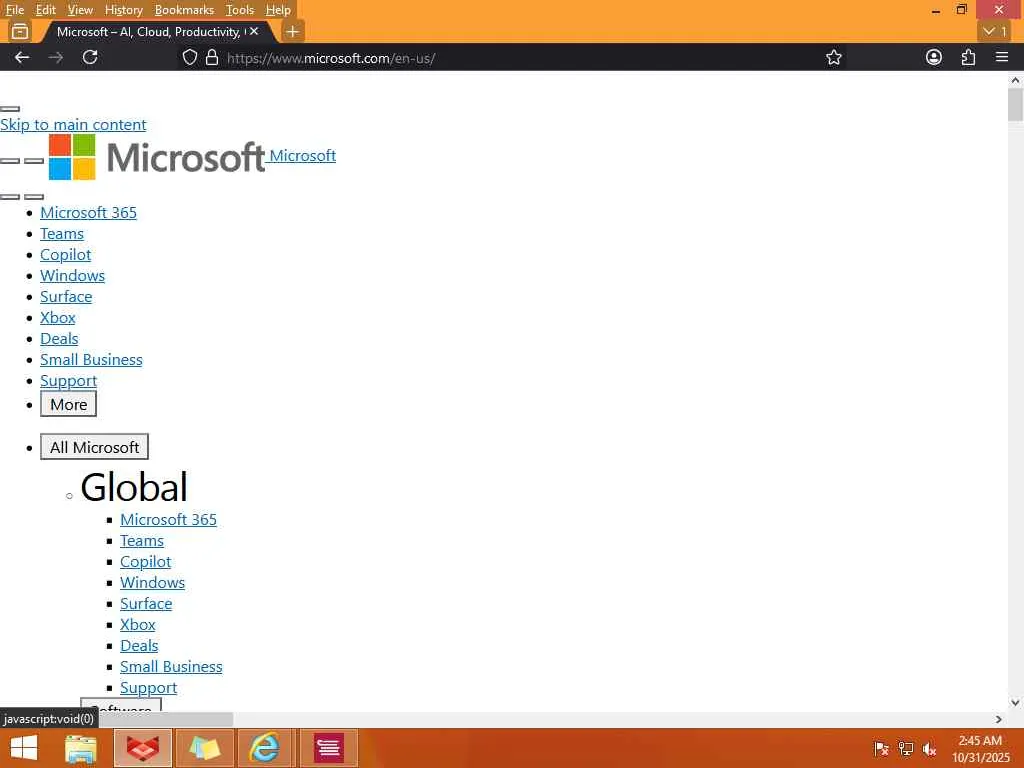This screenshot has height=768, width=1024.
Task: Open a new tab with plus button
Action: point(293,31)
